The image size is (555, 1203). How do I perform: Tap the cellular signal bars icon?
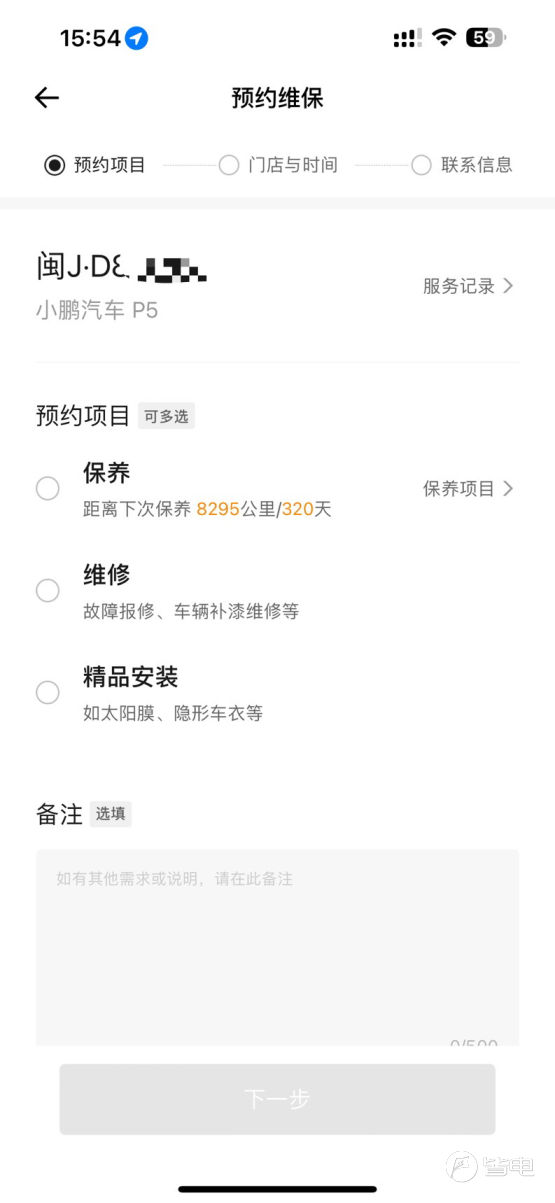(x=407, y=38)
